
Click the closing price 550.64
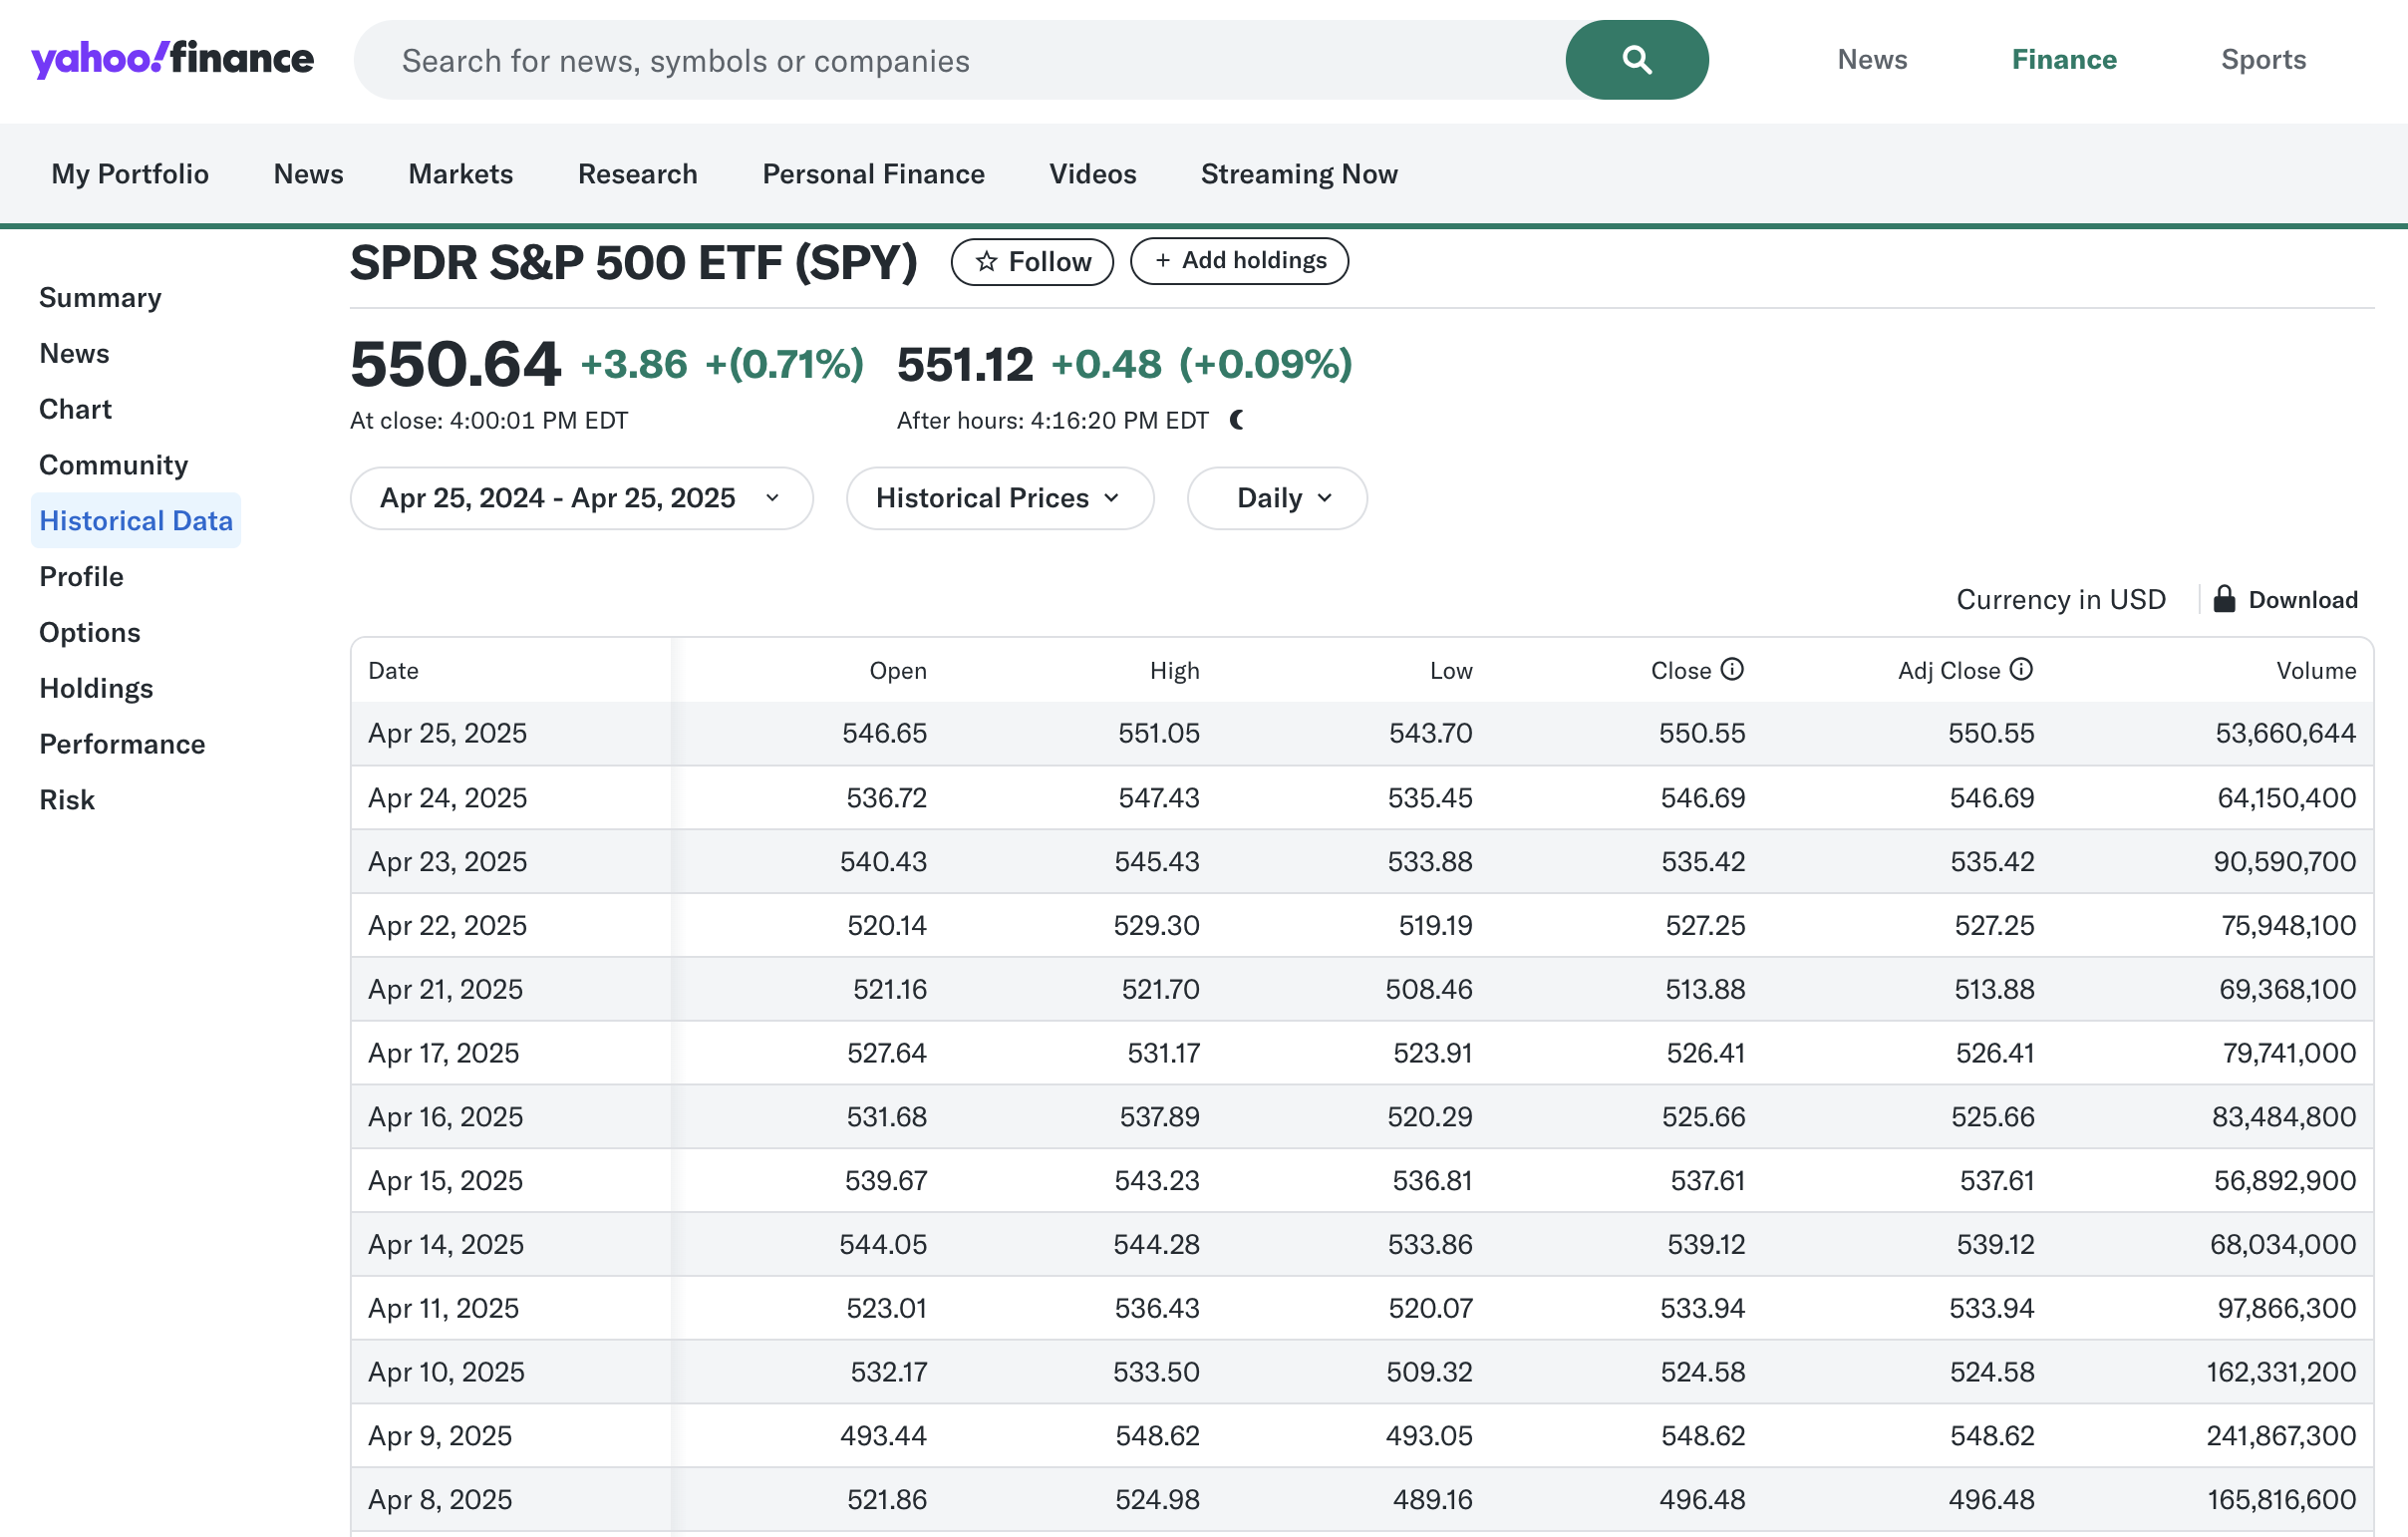tap(455, 364)
